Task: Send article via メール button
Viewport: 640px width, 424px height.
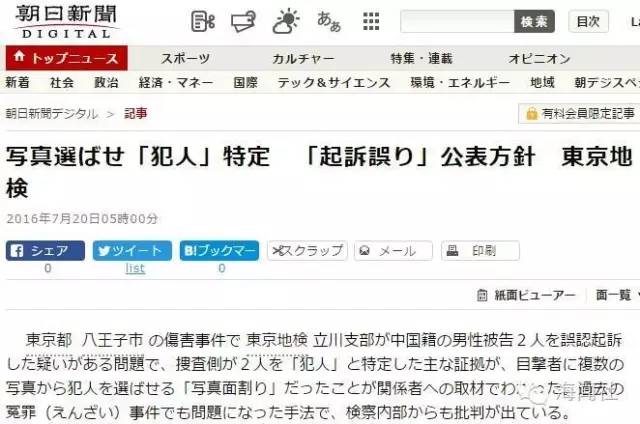Action: pos(393,251)
